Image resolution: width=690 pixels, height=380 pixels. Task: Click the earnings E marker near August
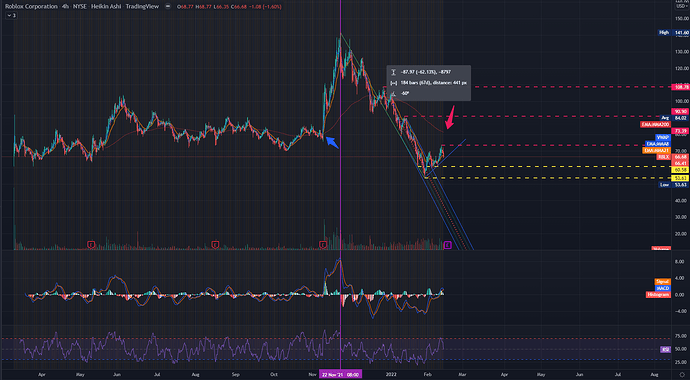click(216, 245)
